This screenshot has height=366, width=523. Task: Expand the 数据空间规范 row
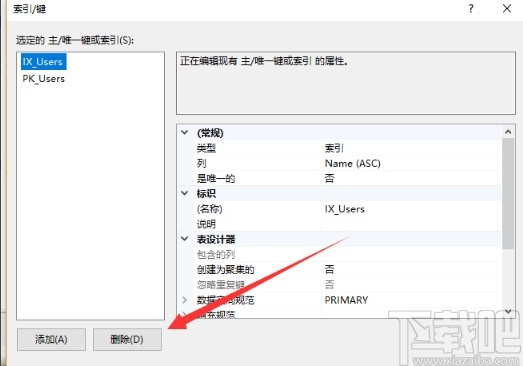[x=184, y=300]
